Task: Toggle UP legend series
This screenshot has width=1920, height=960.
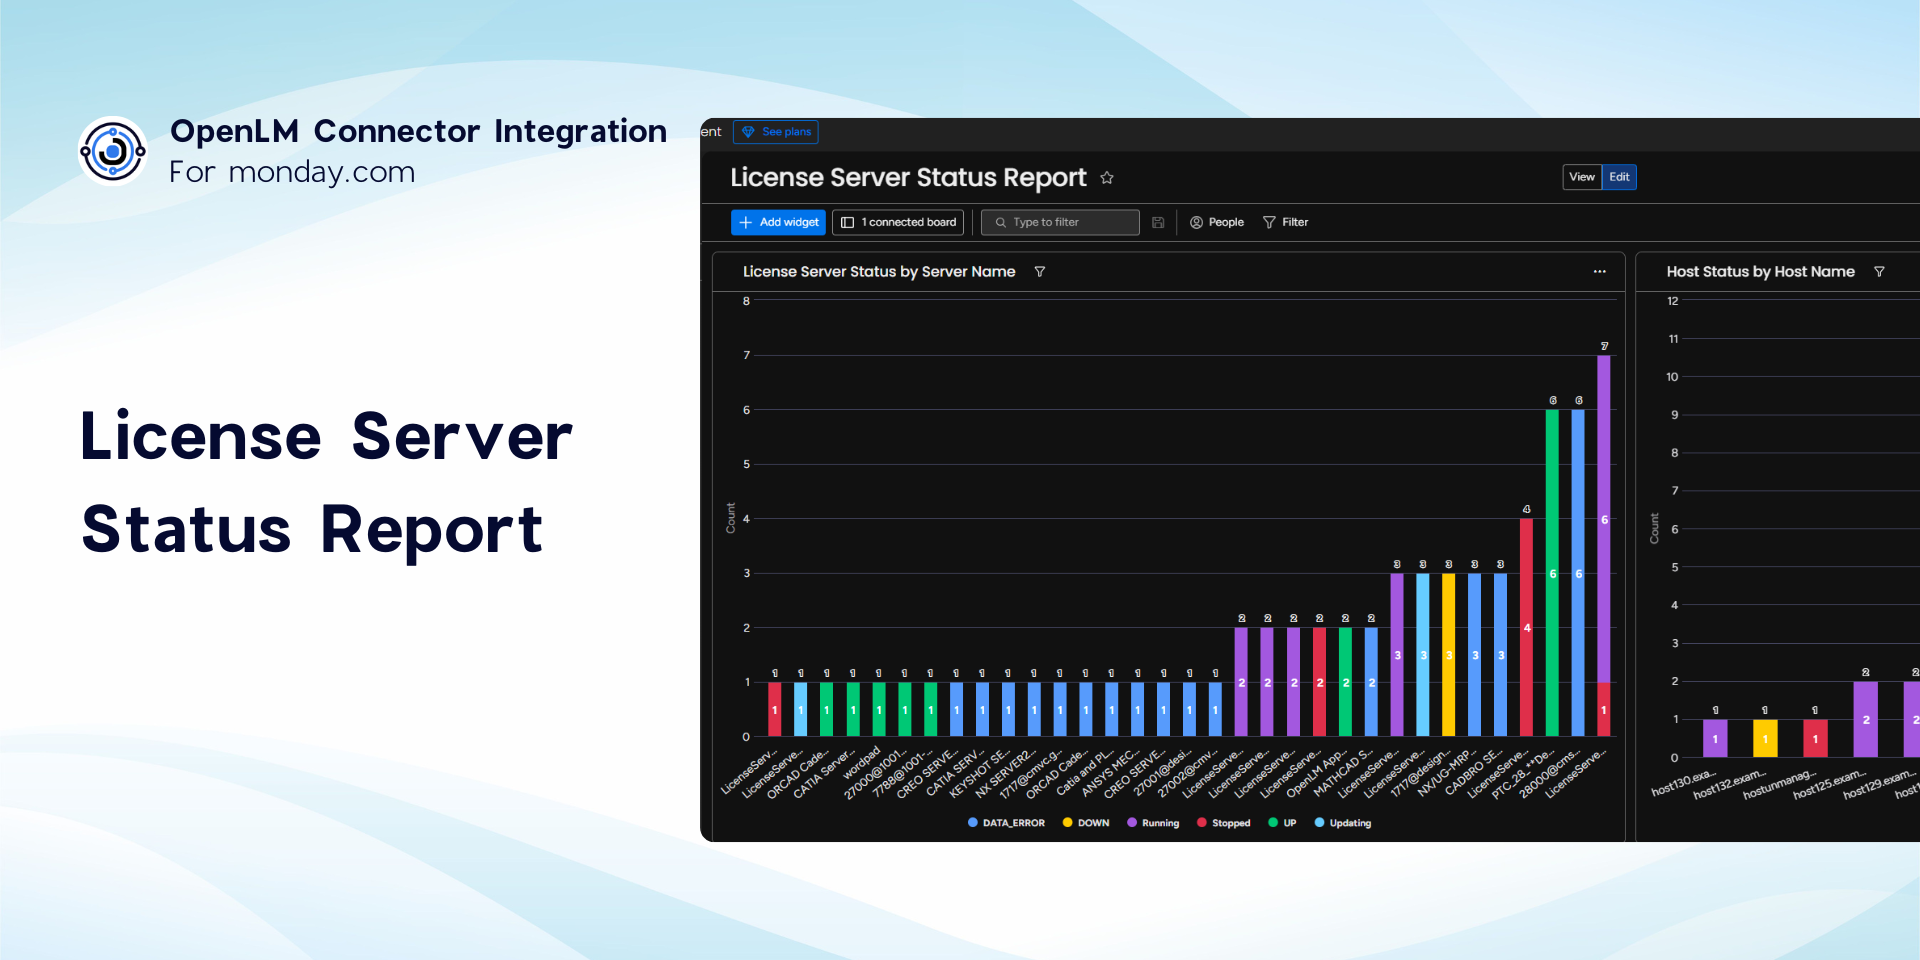Action: [x=1282, y=823]
